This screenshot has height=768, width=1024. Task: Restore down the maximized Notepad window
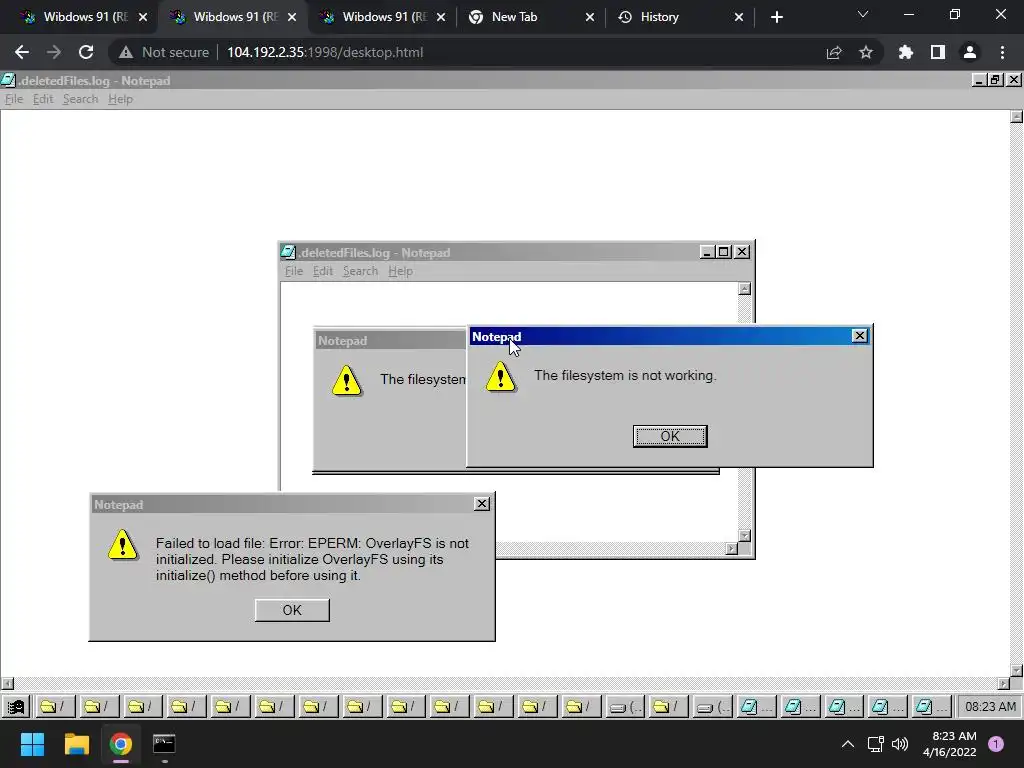click(x=995, y=80)
